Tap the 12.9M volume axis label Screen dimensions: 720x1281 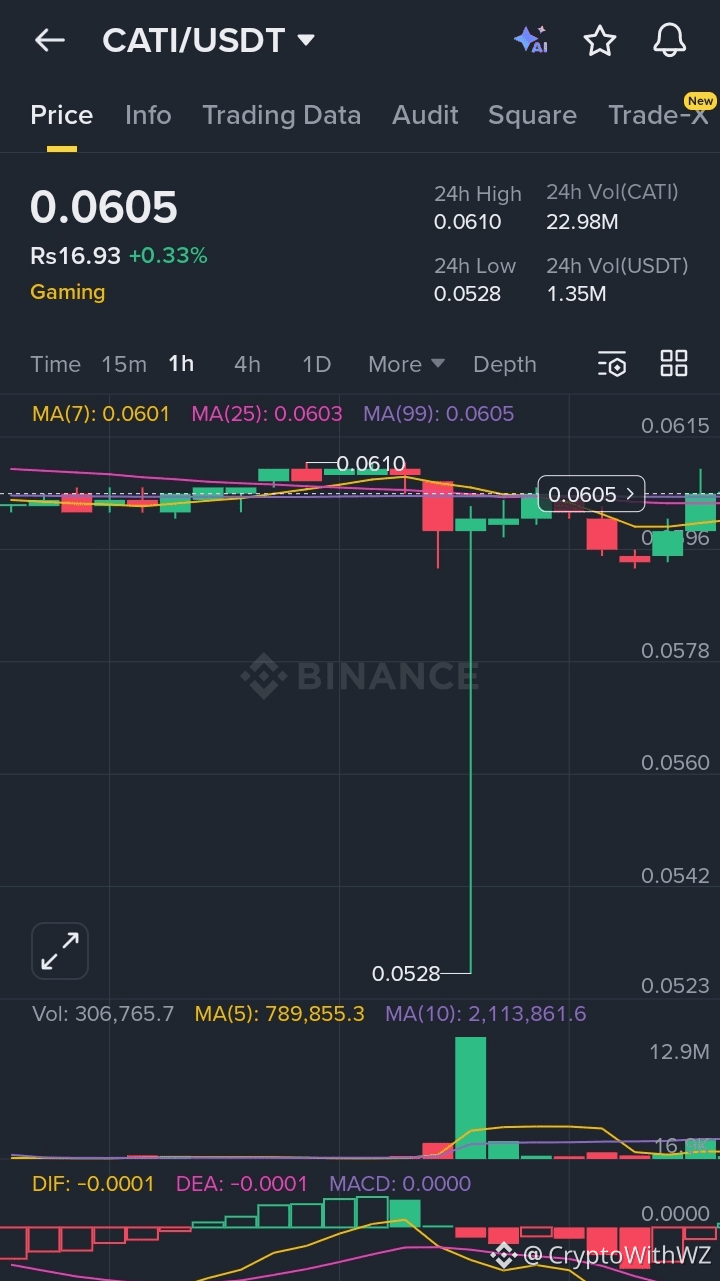click(x=680, y=1052)
